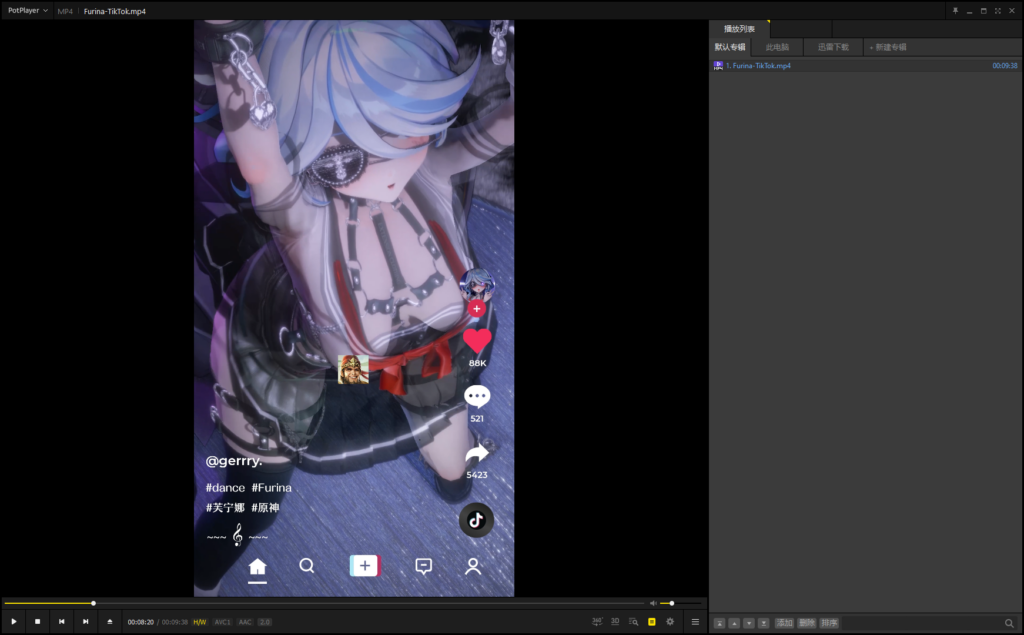
Task: Click the MP4 format label in title bar
Action: click(65, 11)
